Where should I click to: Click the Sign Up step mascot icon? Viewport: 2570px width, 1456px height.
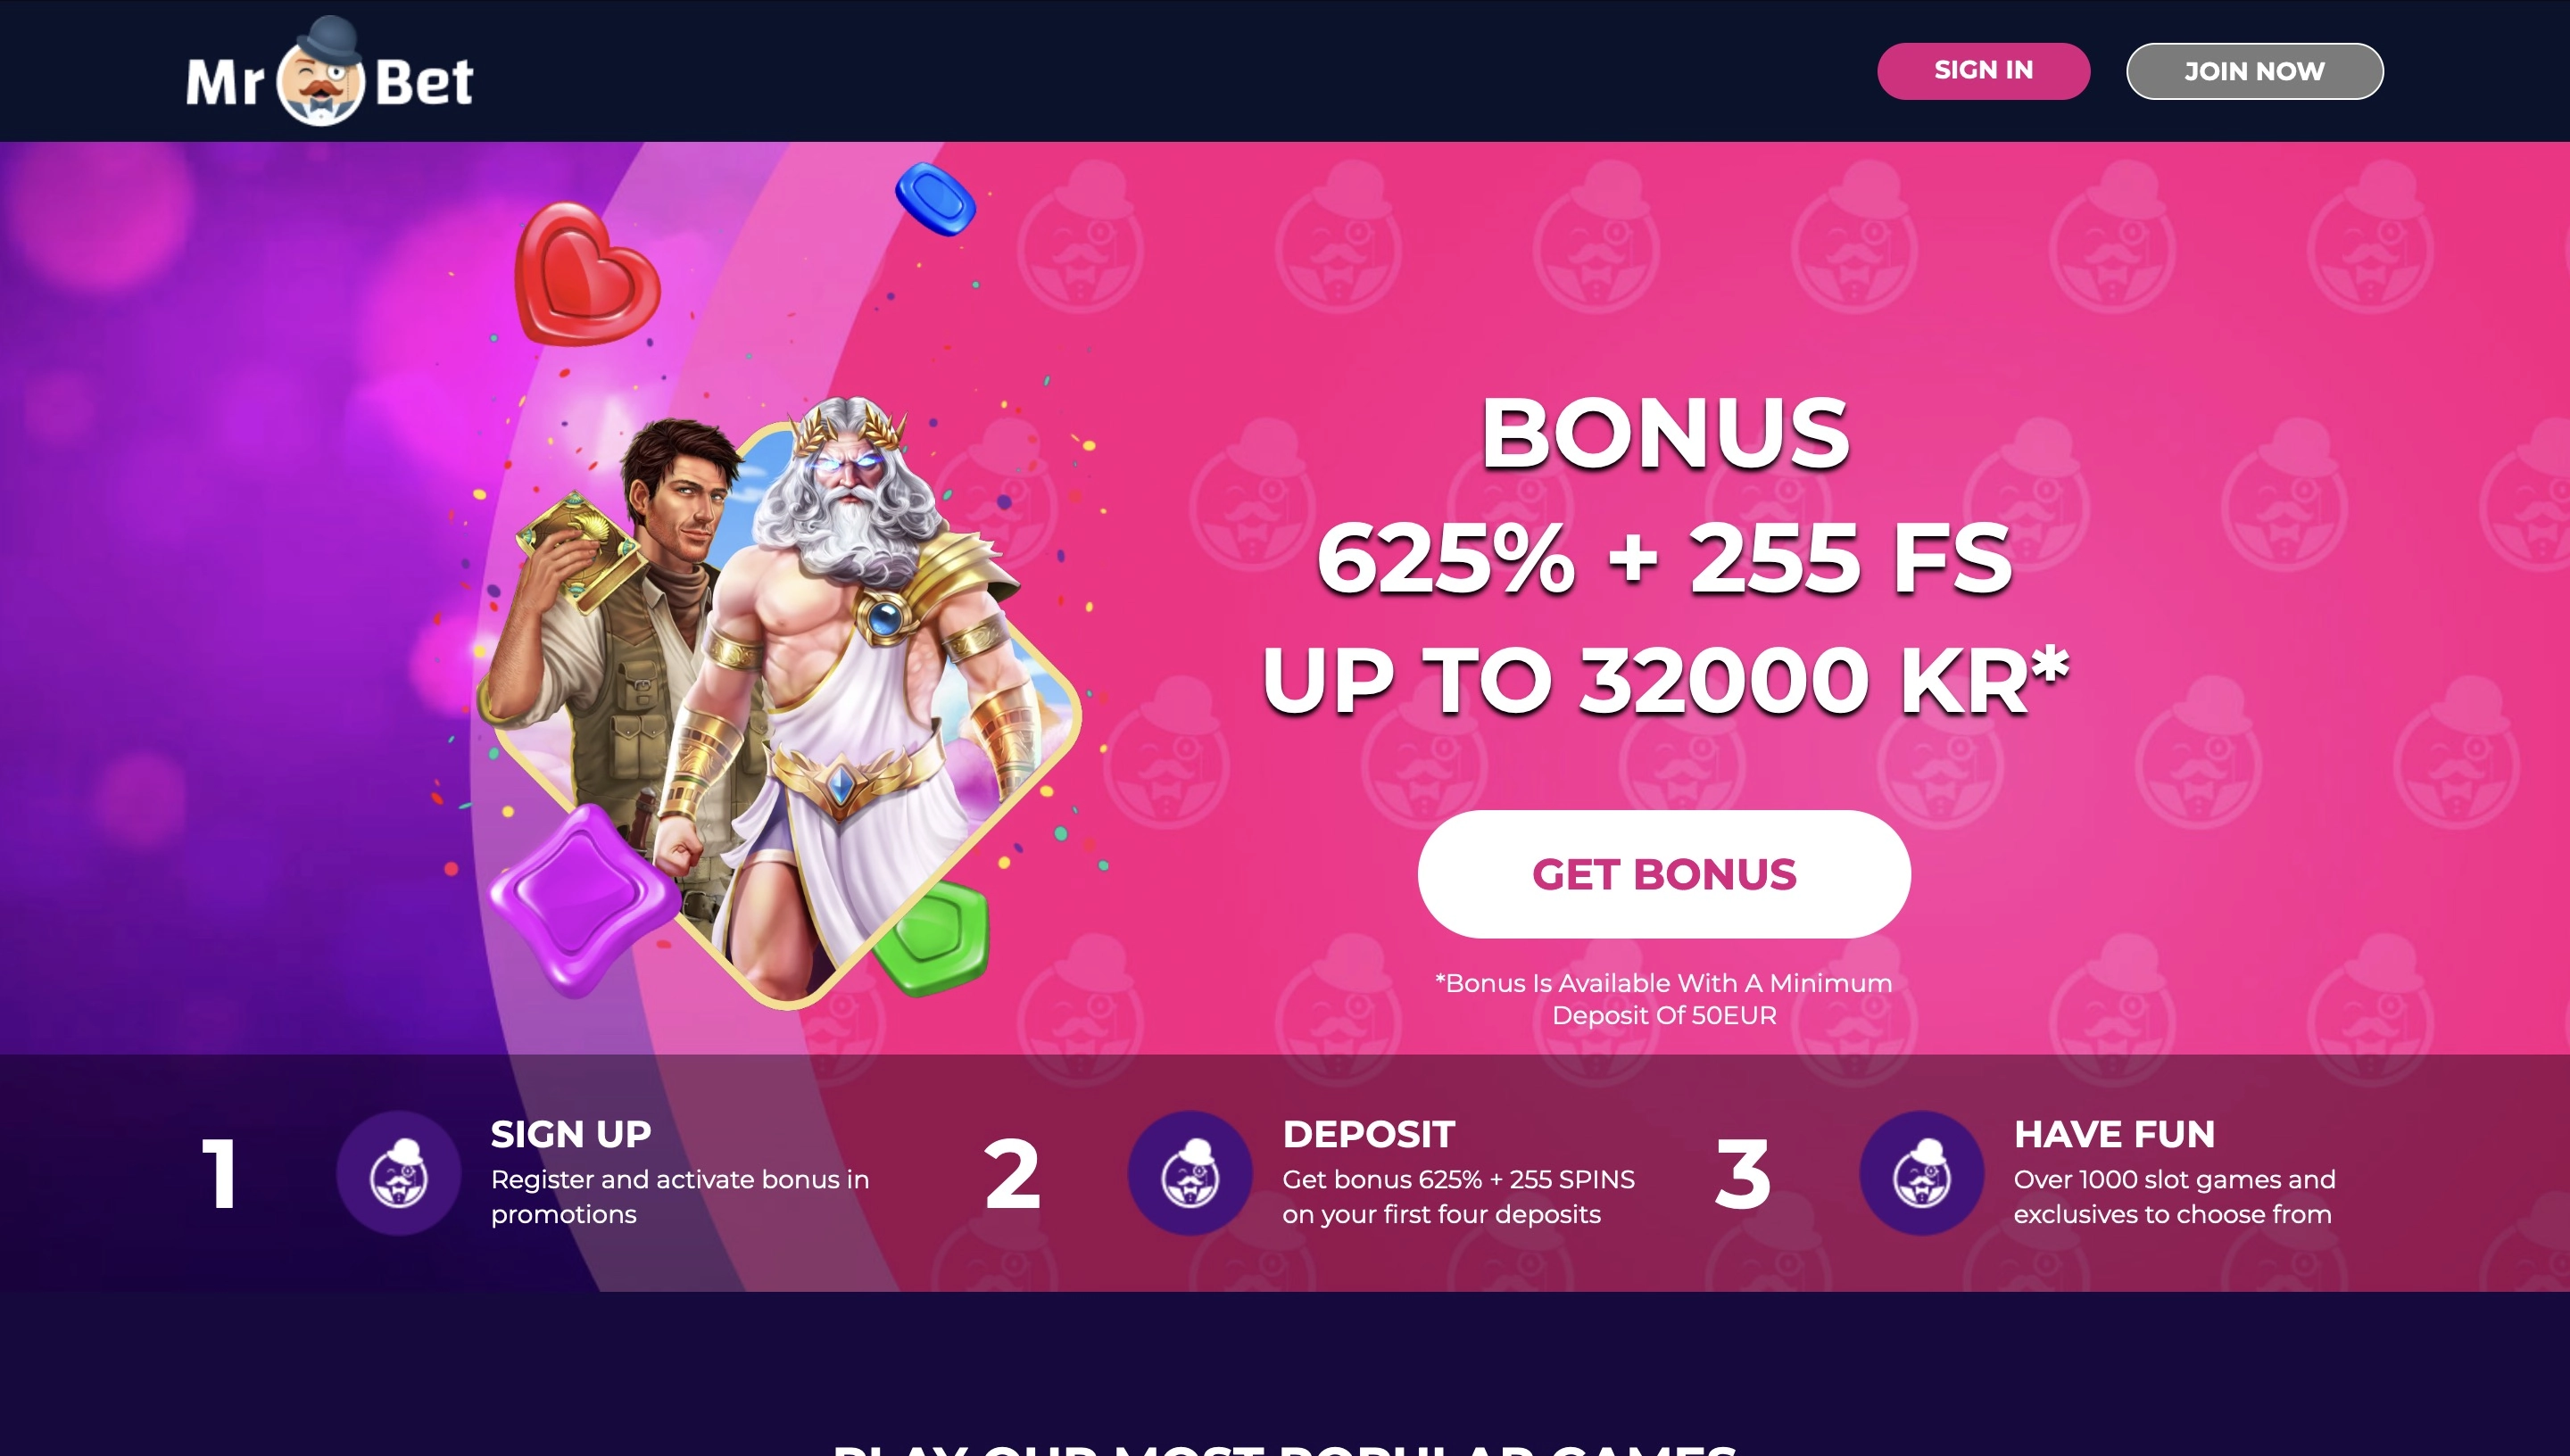398,1173
